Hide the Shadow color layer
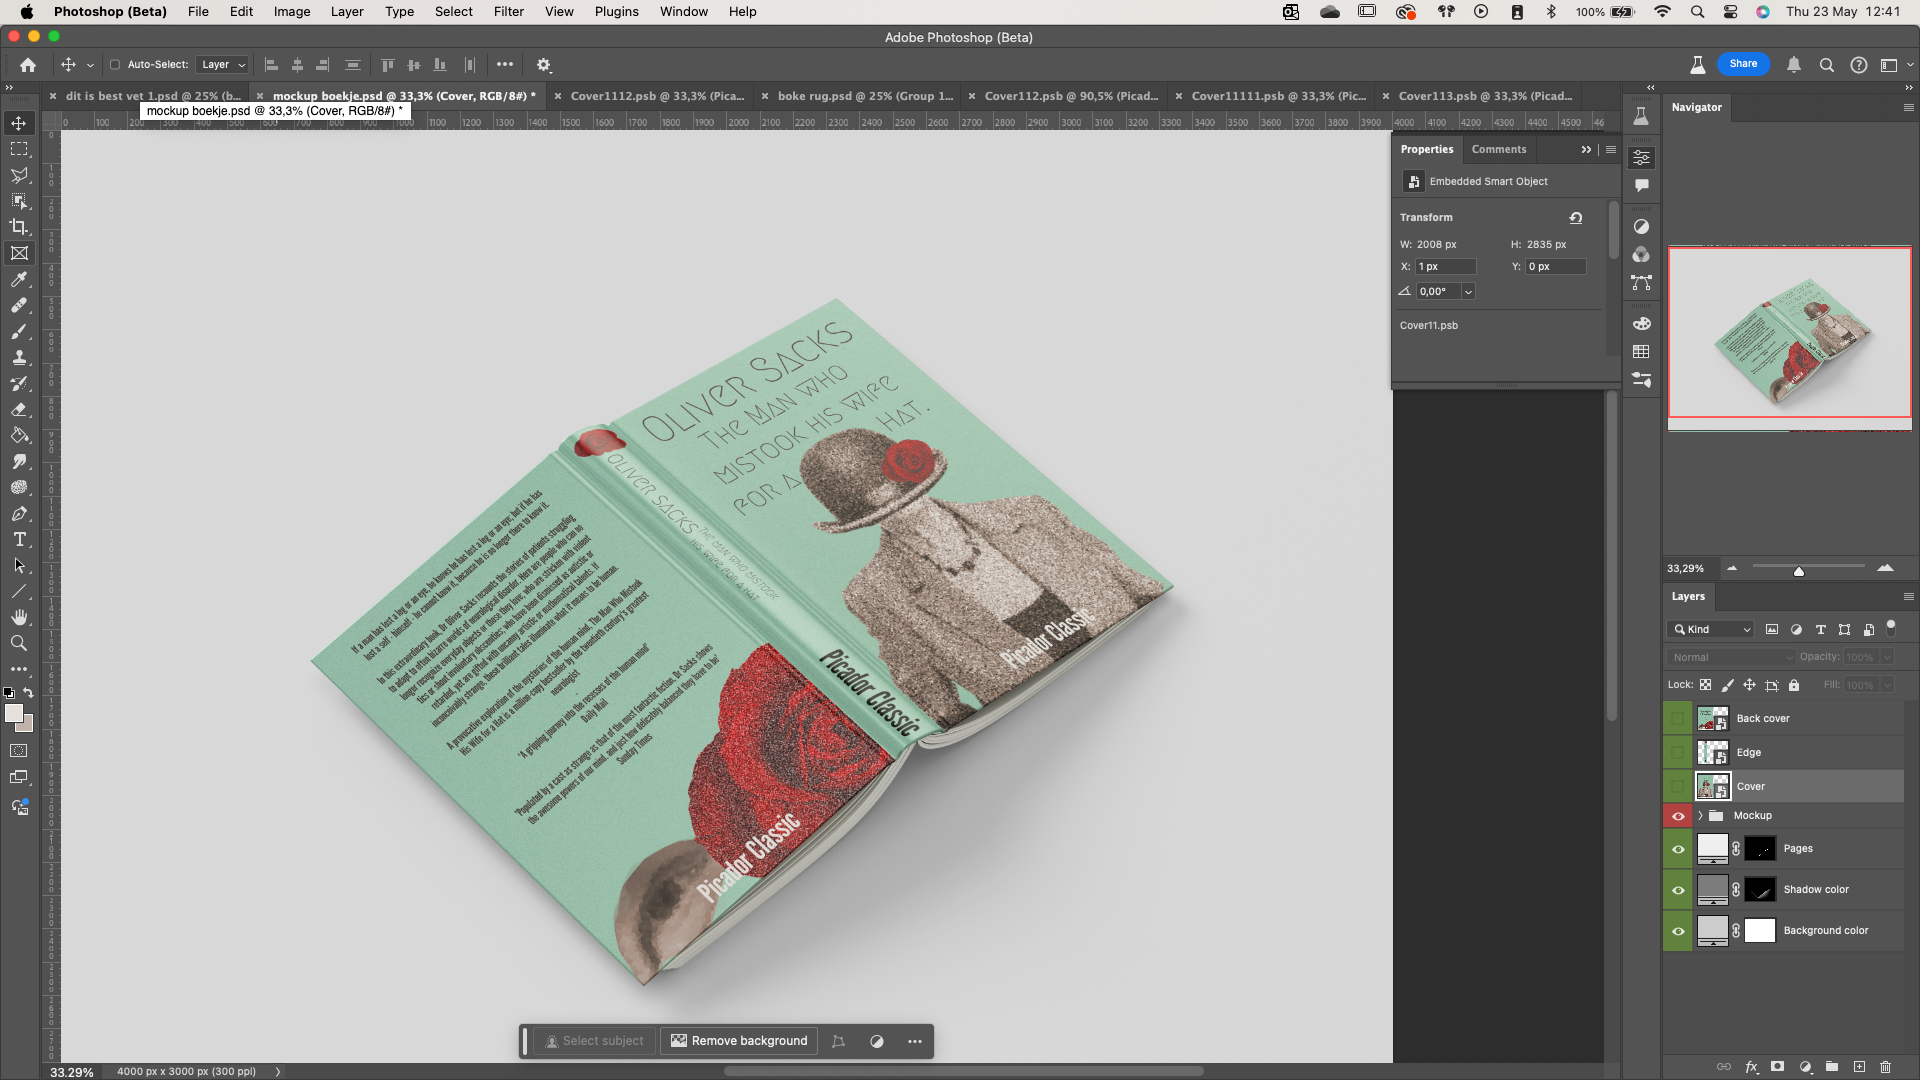This screenshot has height=1080, width=1920. point(1678,890)
